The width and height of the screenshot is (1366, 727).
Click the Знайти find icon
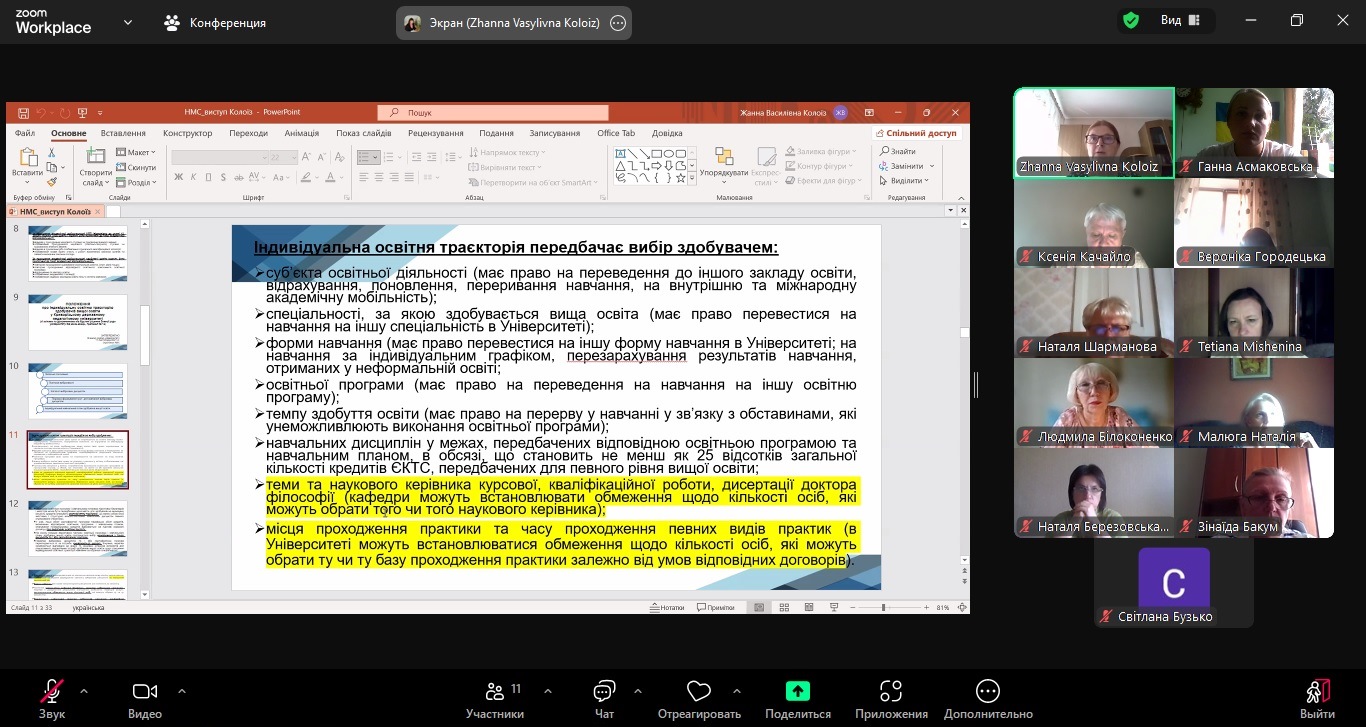884,152
